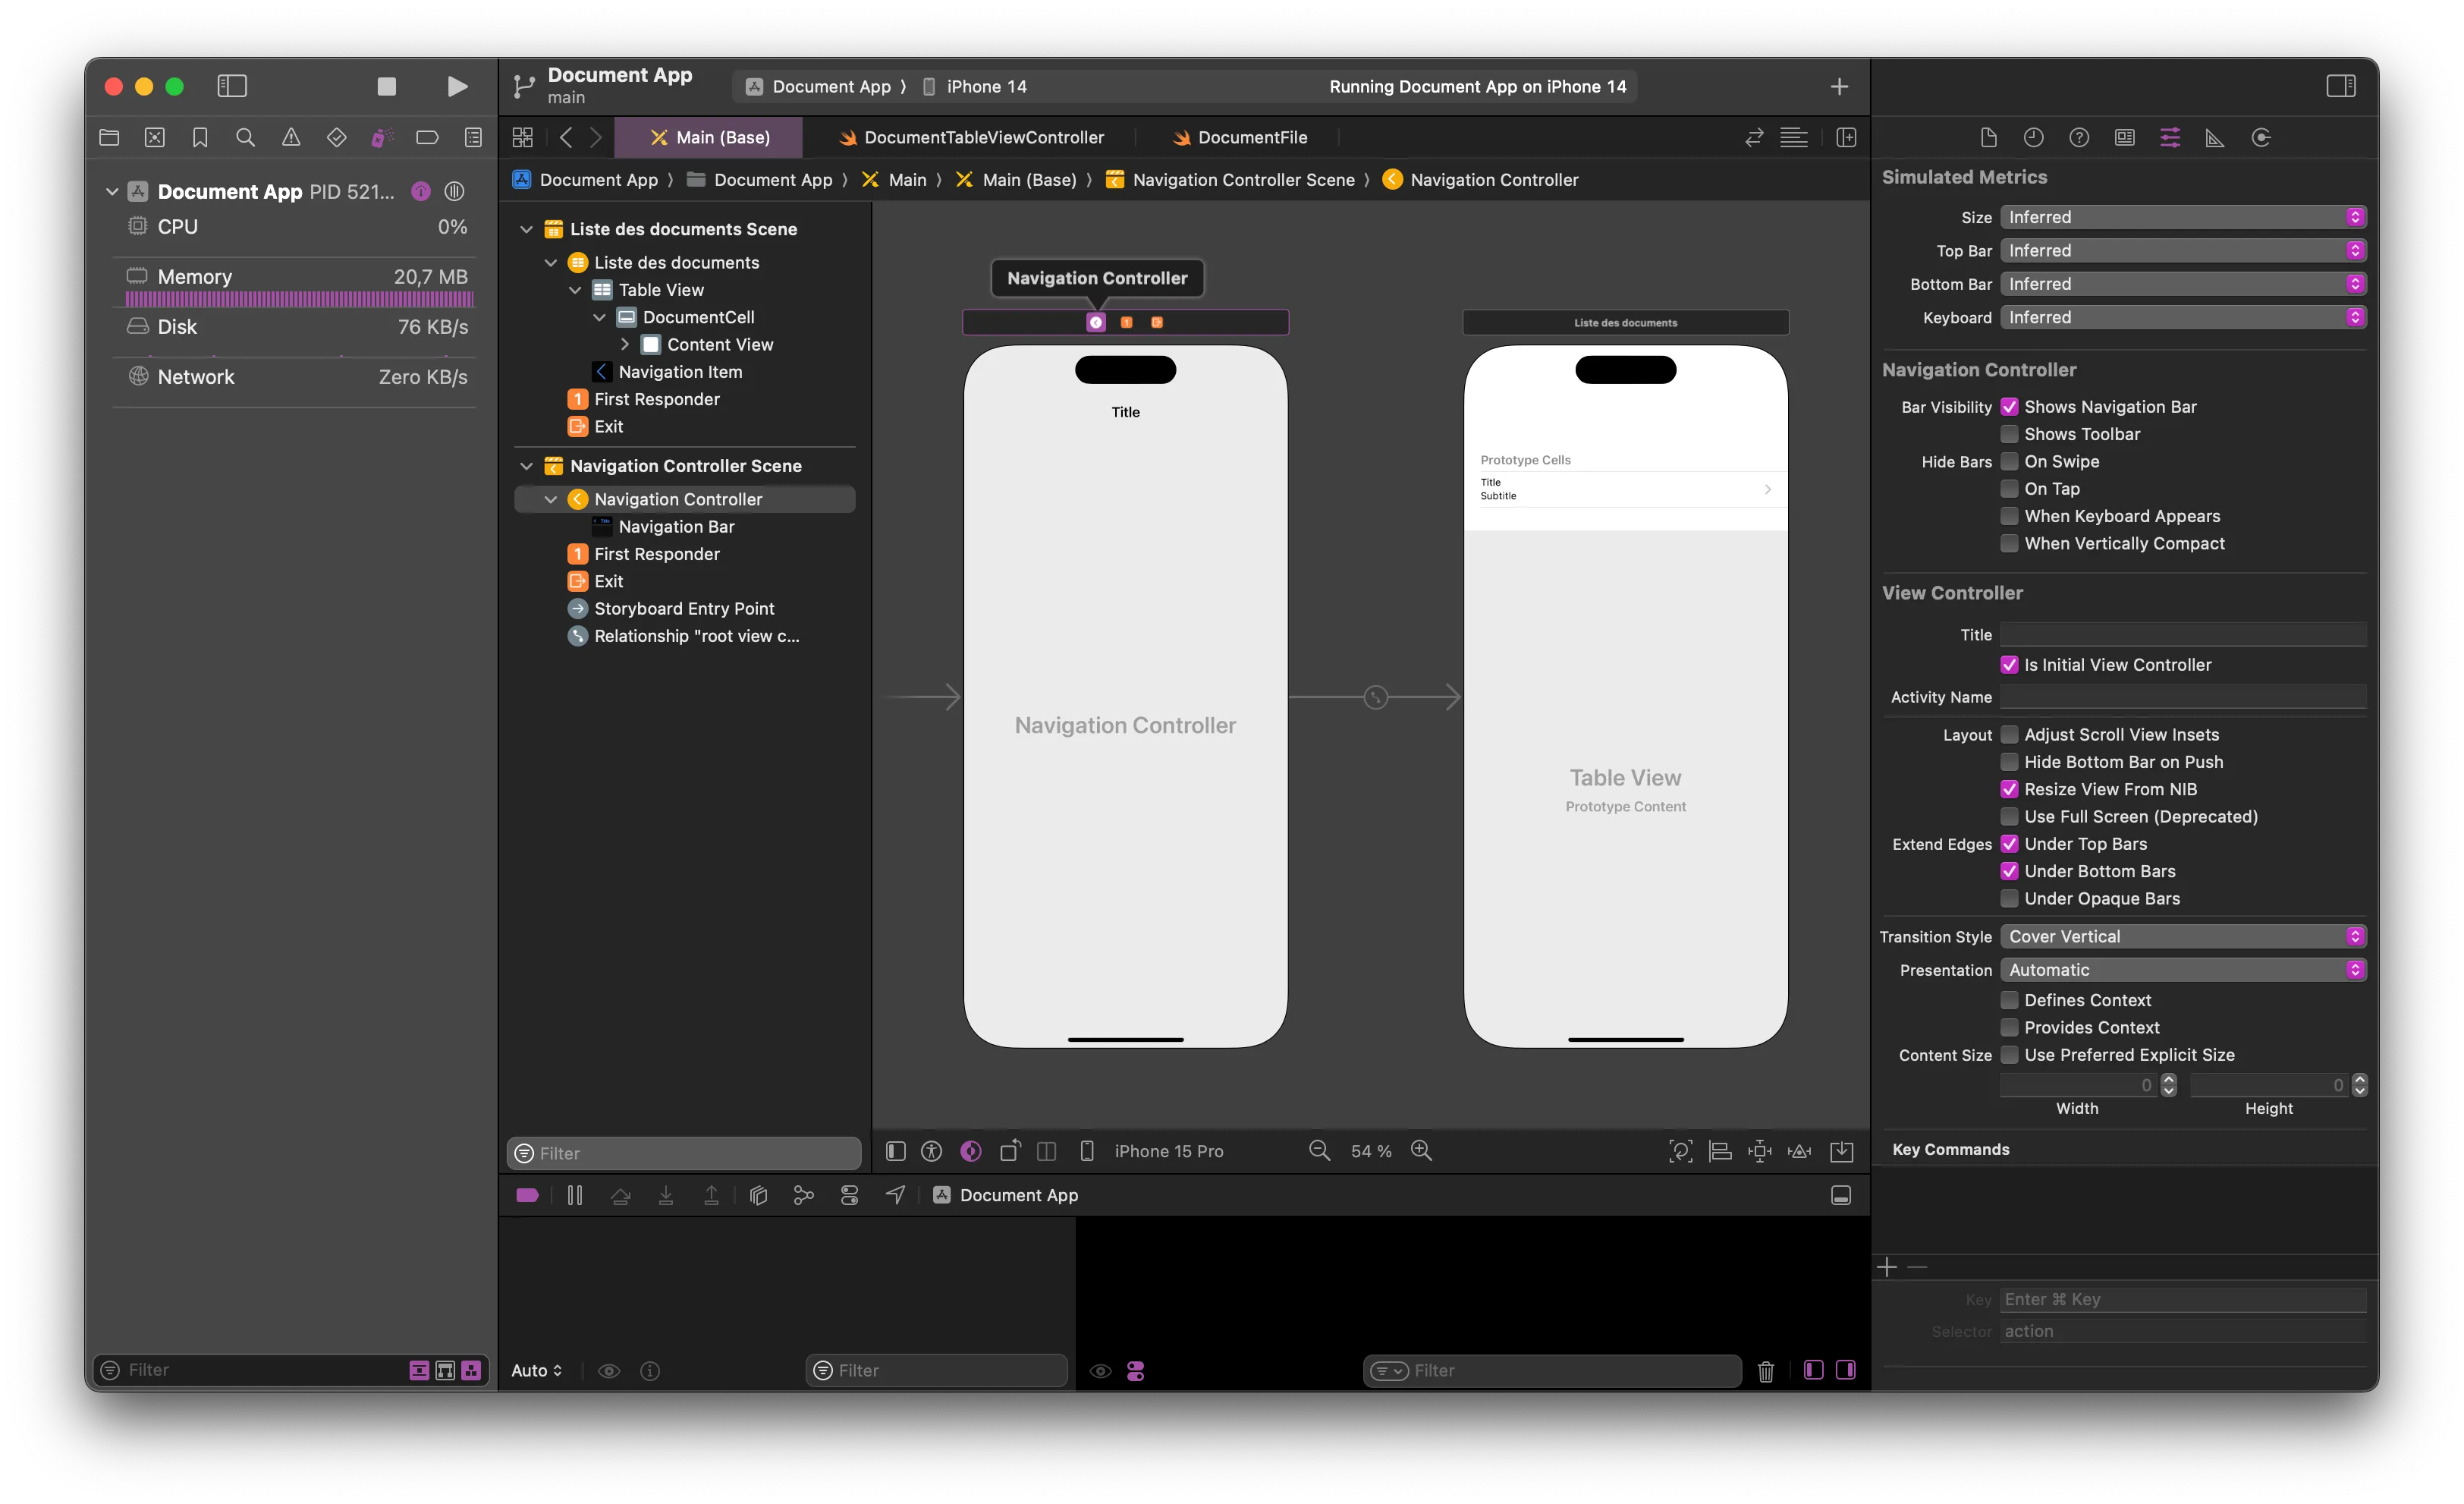Zoom in the storyboard canvas
Viewport: 2464px width, 1504px height.
point(1421,1151)
